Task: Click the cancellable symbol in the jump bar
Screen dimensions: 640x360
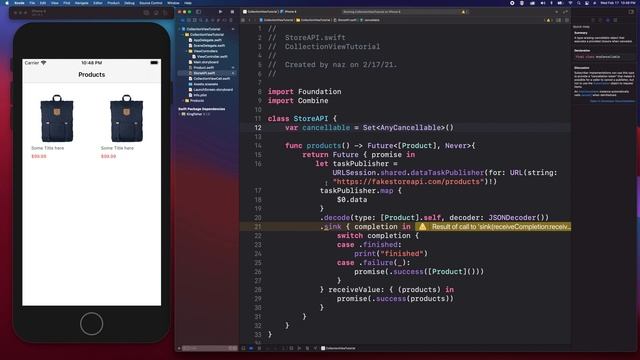Action: [371, 20]
